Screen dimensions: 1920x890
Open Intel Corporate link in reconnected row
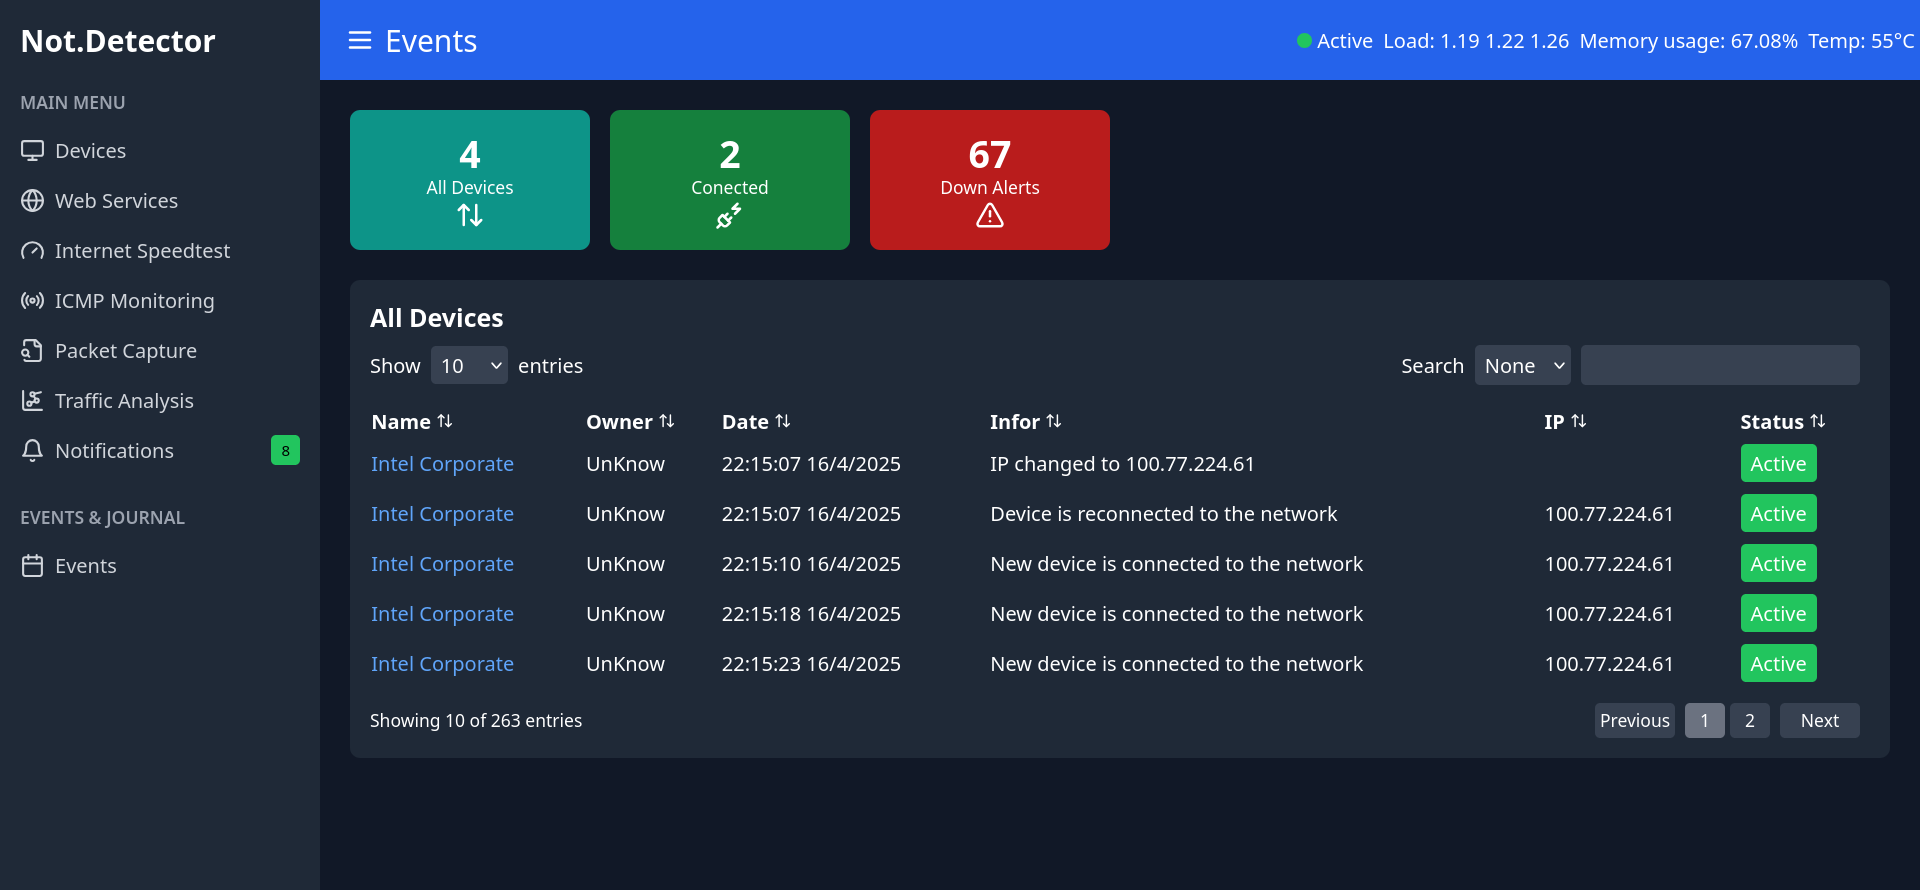pos(442,513)
